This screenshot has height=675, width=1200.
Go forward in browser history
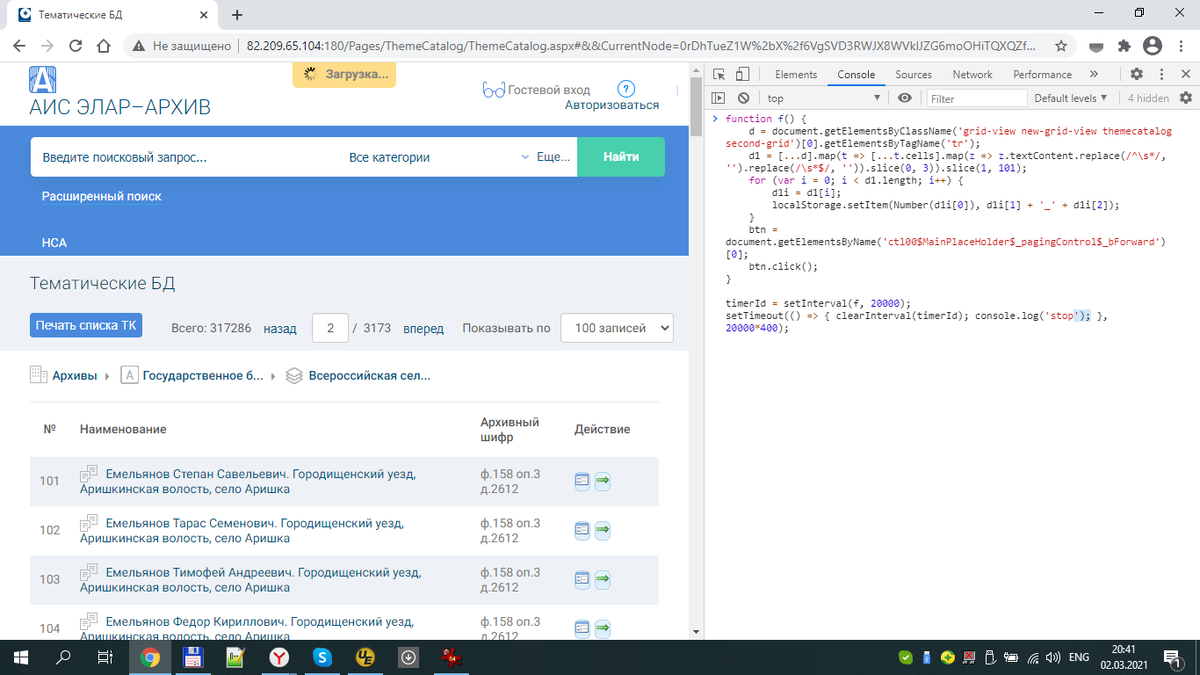[47, 46]
